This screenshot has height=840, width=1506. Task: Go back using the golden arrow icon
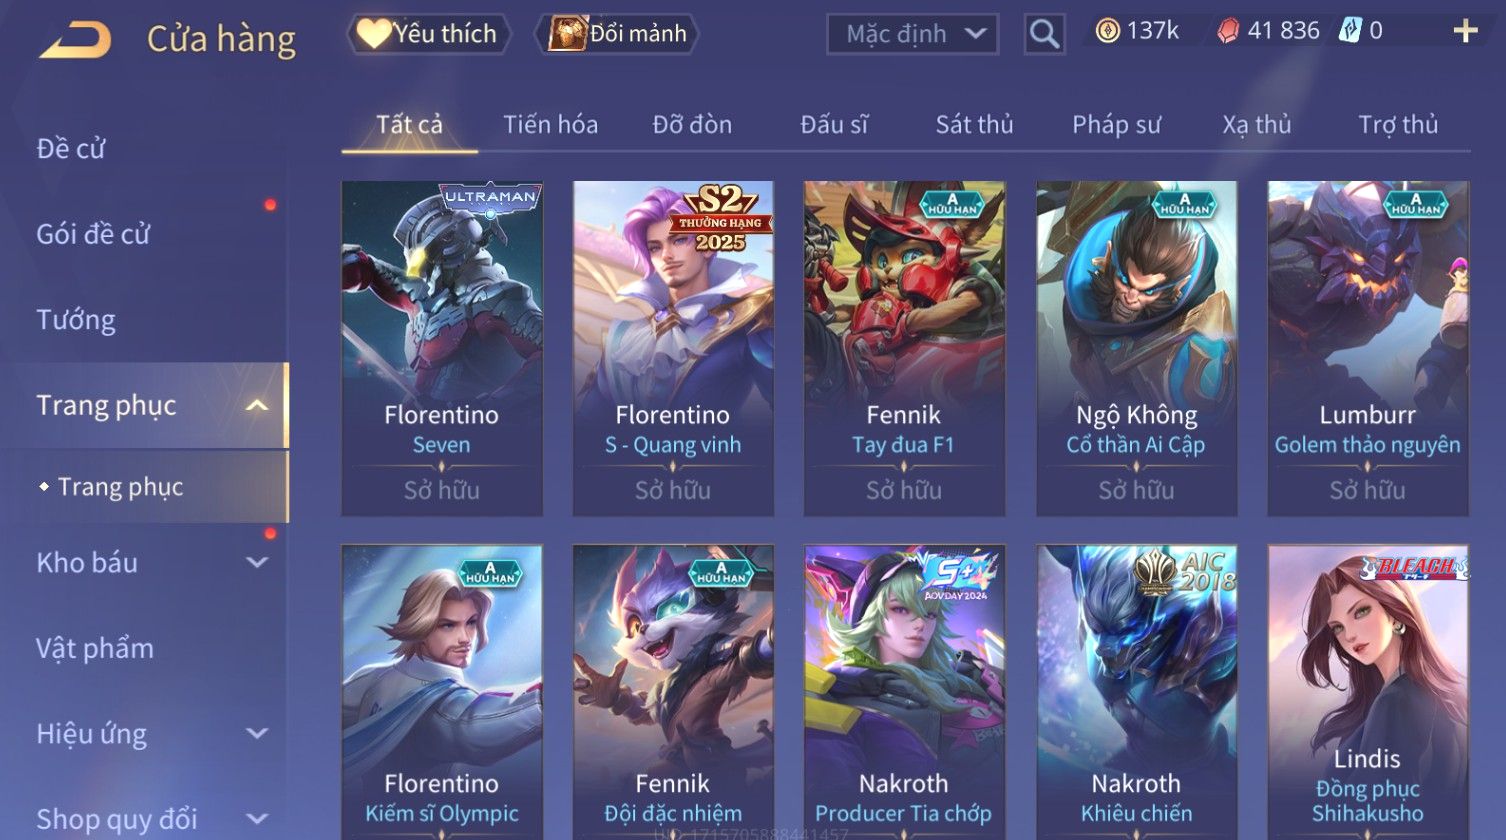76,40
